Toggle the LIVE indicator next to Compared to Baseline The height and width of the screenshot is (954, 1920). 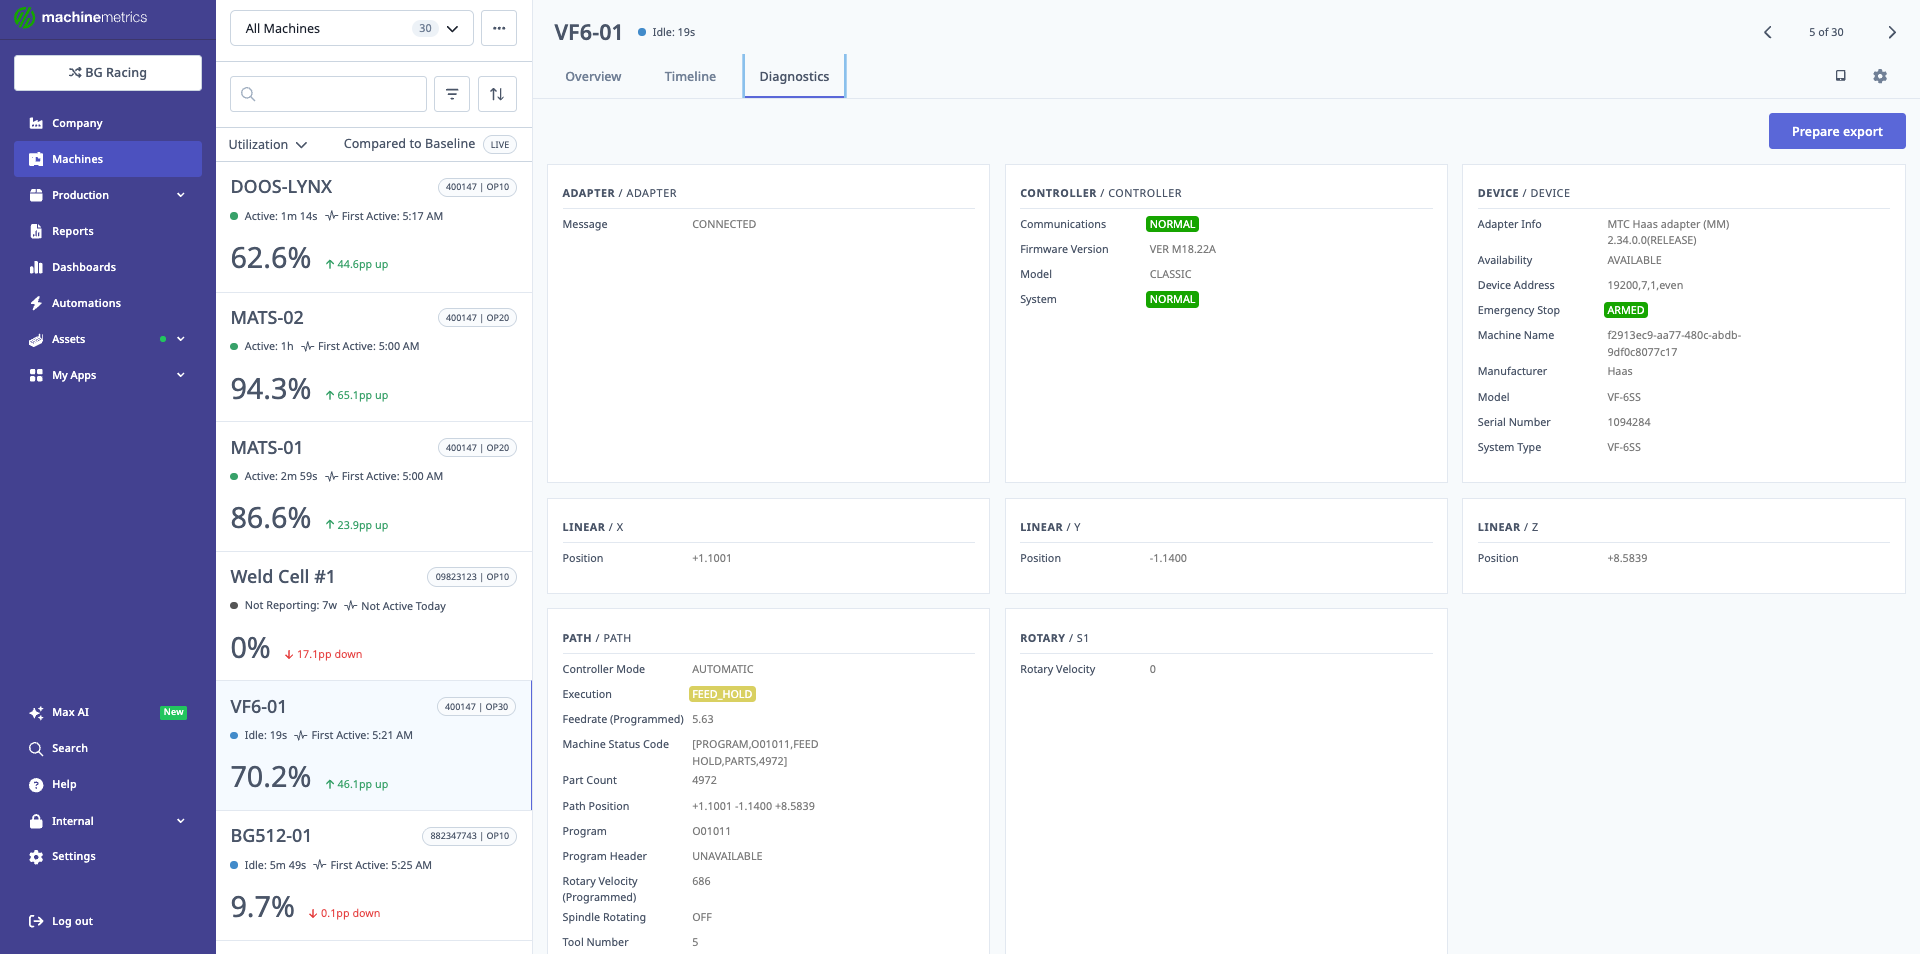point(499,144)
